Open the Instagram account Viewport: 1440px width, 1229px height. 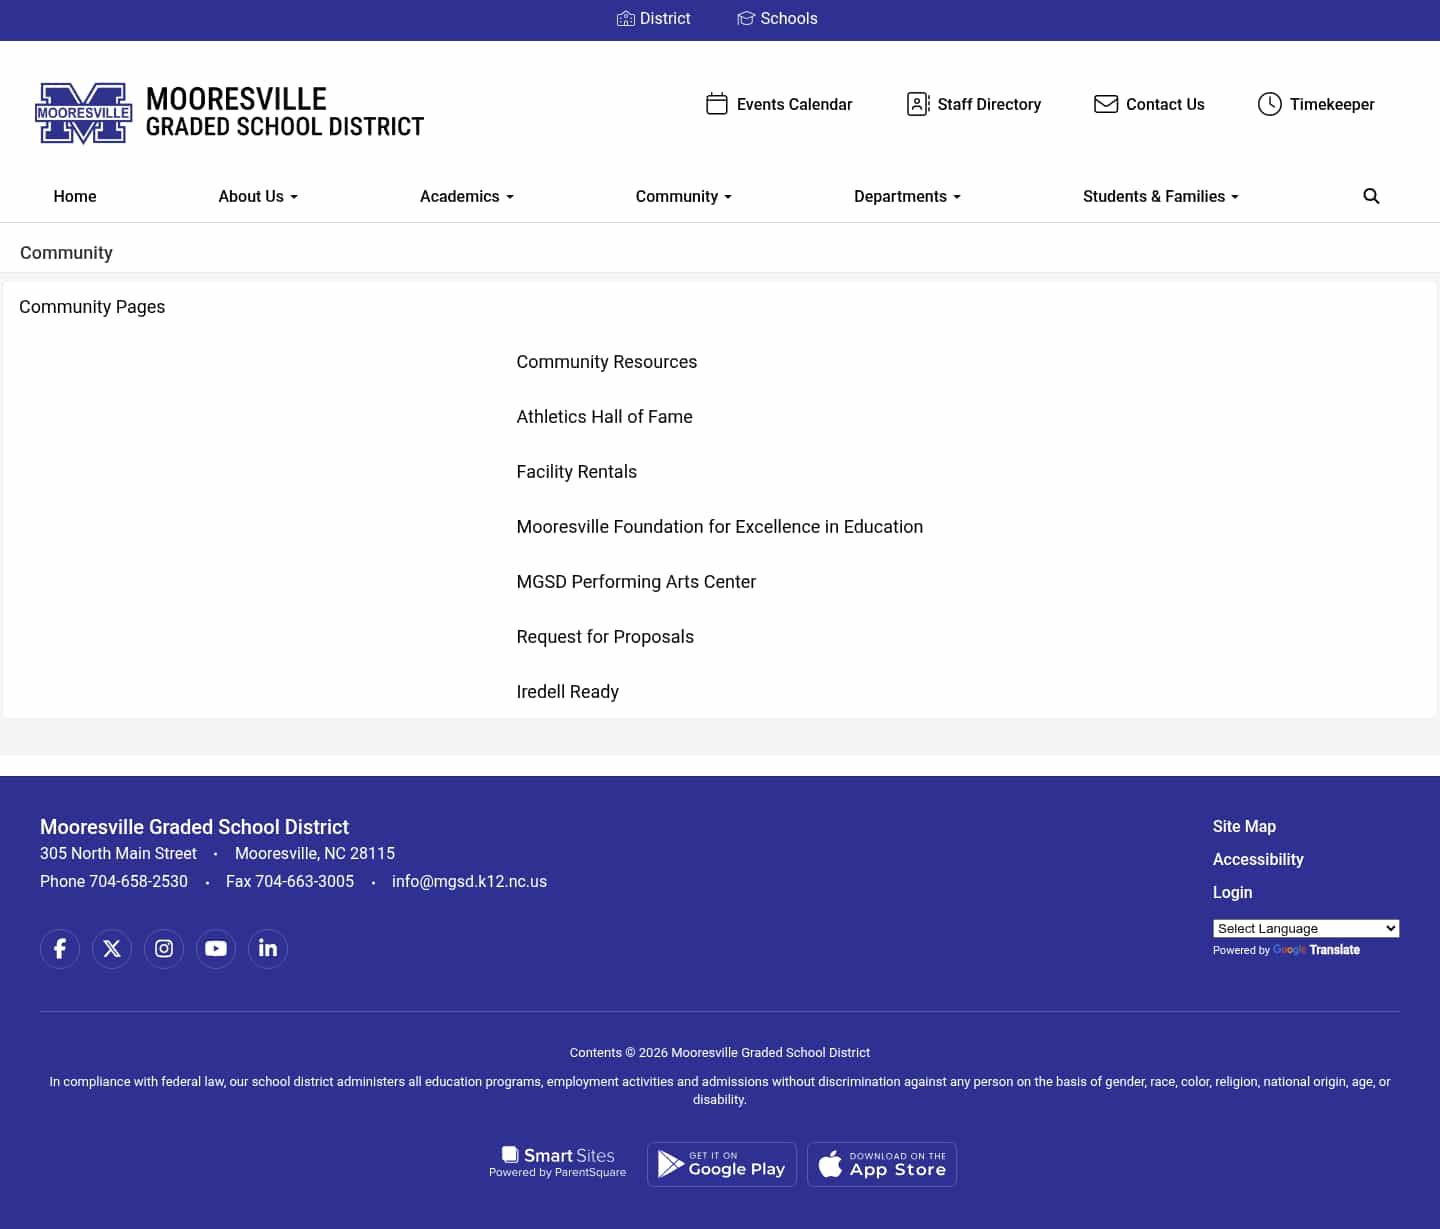[163, 948]
